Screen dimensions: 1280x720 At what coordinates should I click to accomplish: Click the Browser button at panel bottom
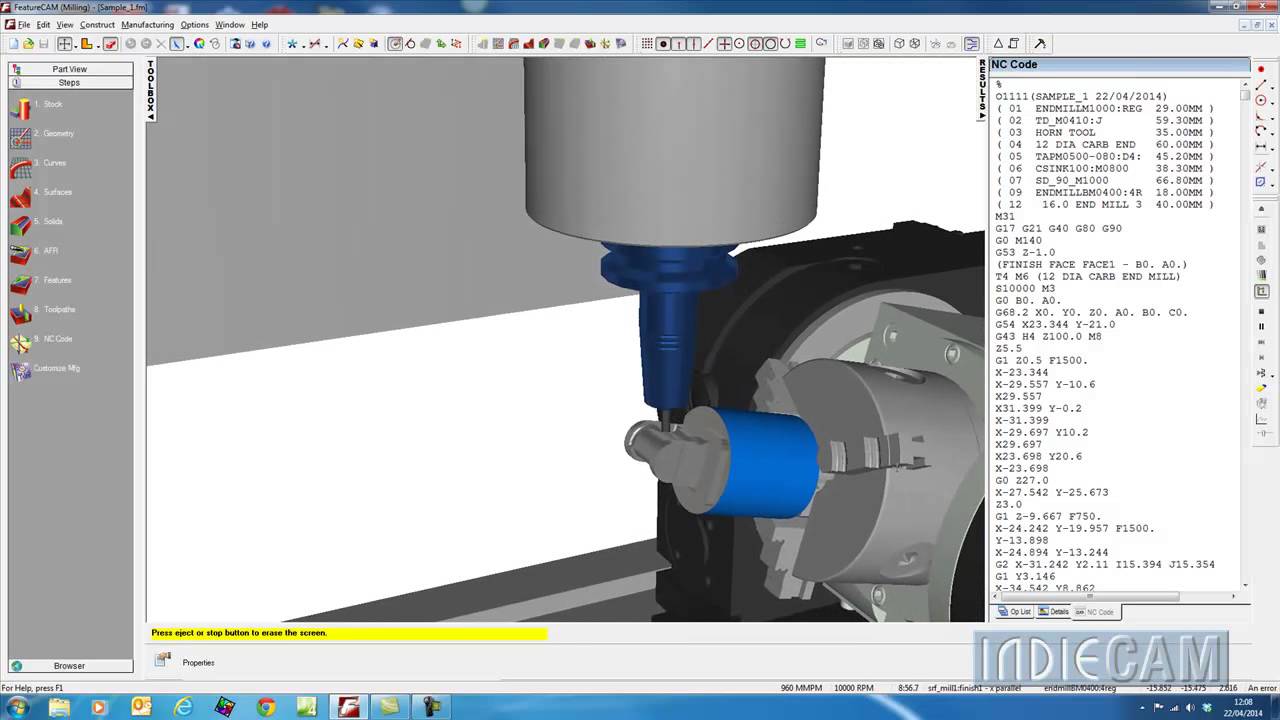pyautogui.click(x=70, y=666)
